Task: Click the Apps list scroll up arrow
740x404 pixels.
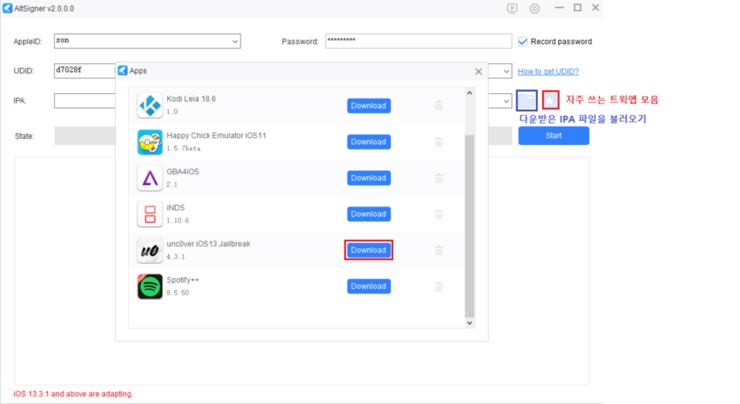Action: coord(469,93)
